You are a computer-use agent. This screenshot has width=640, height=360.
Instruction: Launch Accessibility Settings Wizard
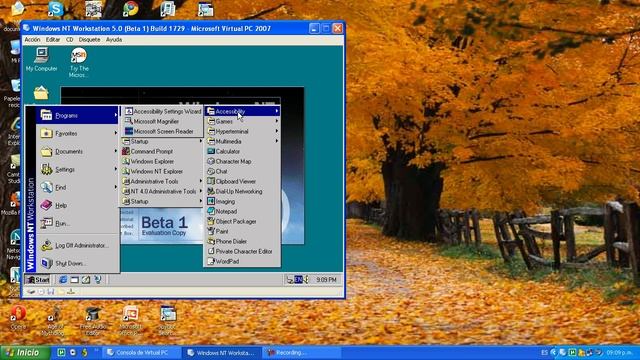point(163,111)
